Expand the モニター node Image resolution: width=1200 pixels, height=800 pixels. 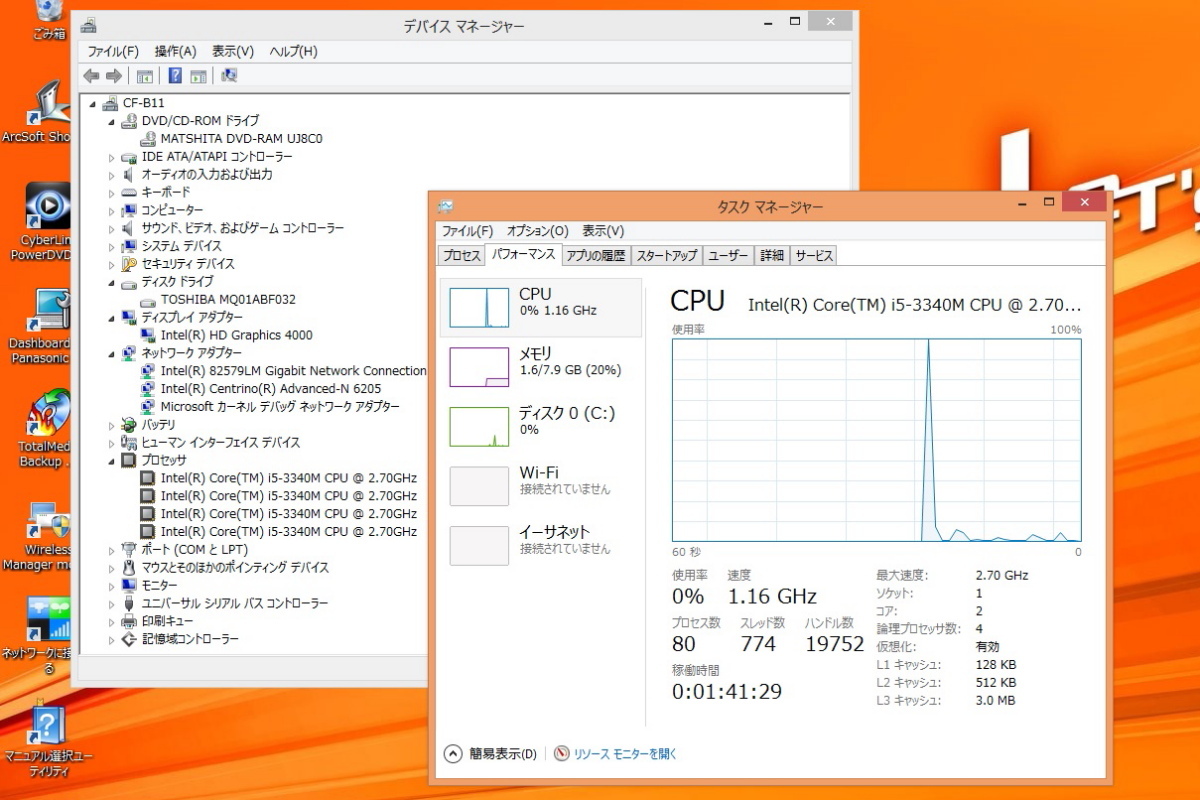pos(112,585)
